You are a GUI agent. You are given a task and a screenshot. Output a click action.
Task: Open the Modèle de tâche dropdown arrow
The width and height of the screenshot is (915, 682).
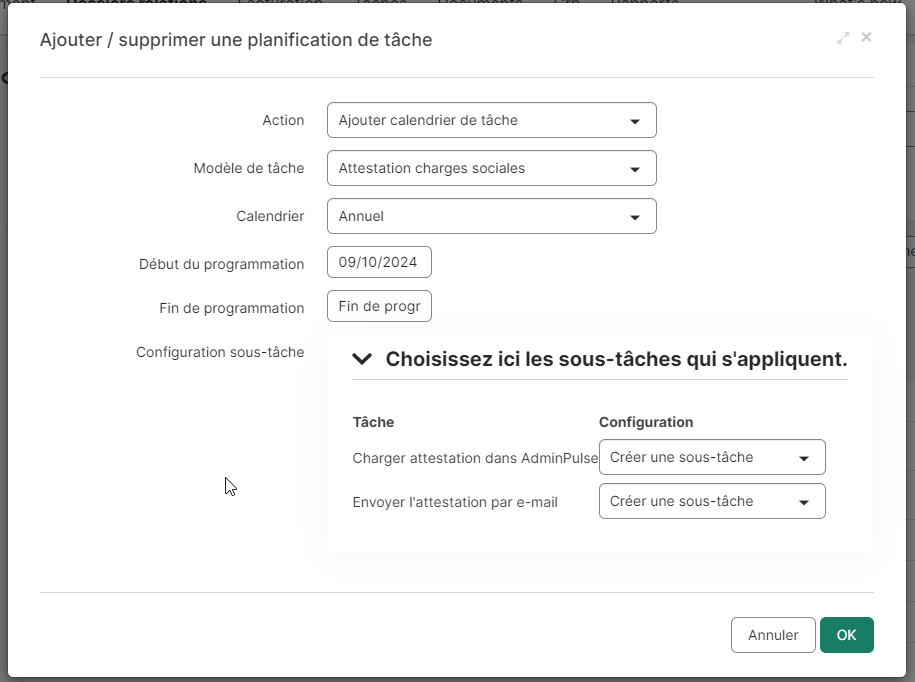tap(635, 169)
